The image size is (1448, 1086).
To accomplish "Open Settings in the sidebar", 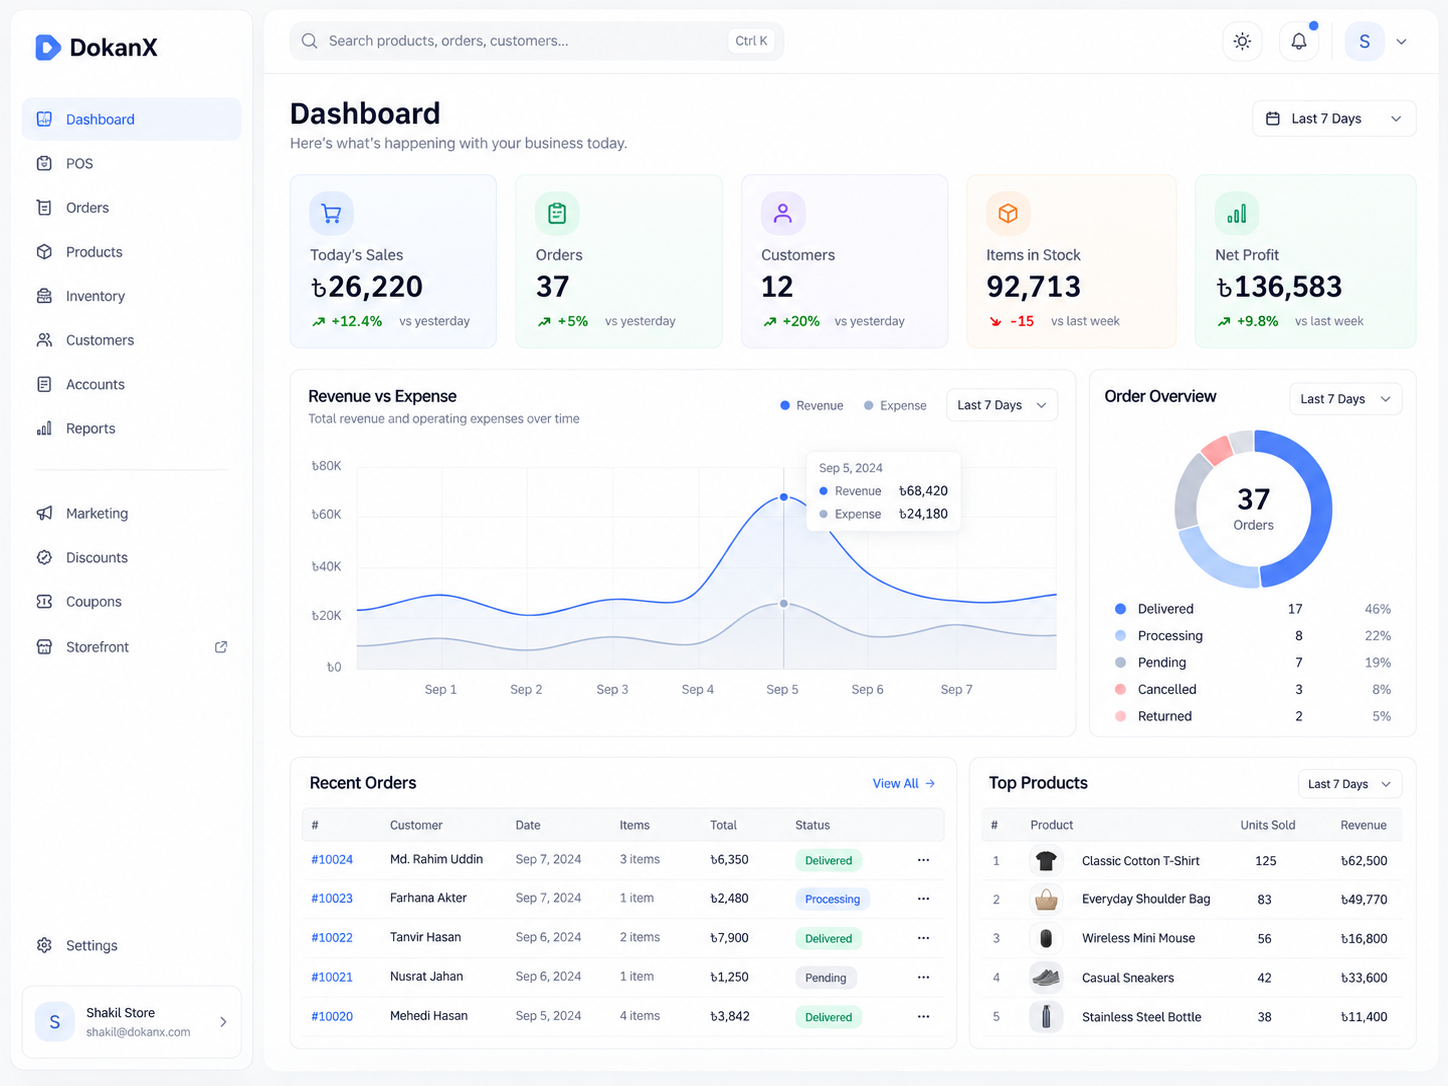I will pyautogui.click(x=132, y=945).
